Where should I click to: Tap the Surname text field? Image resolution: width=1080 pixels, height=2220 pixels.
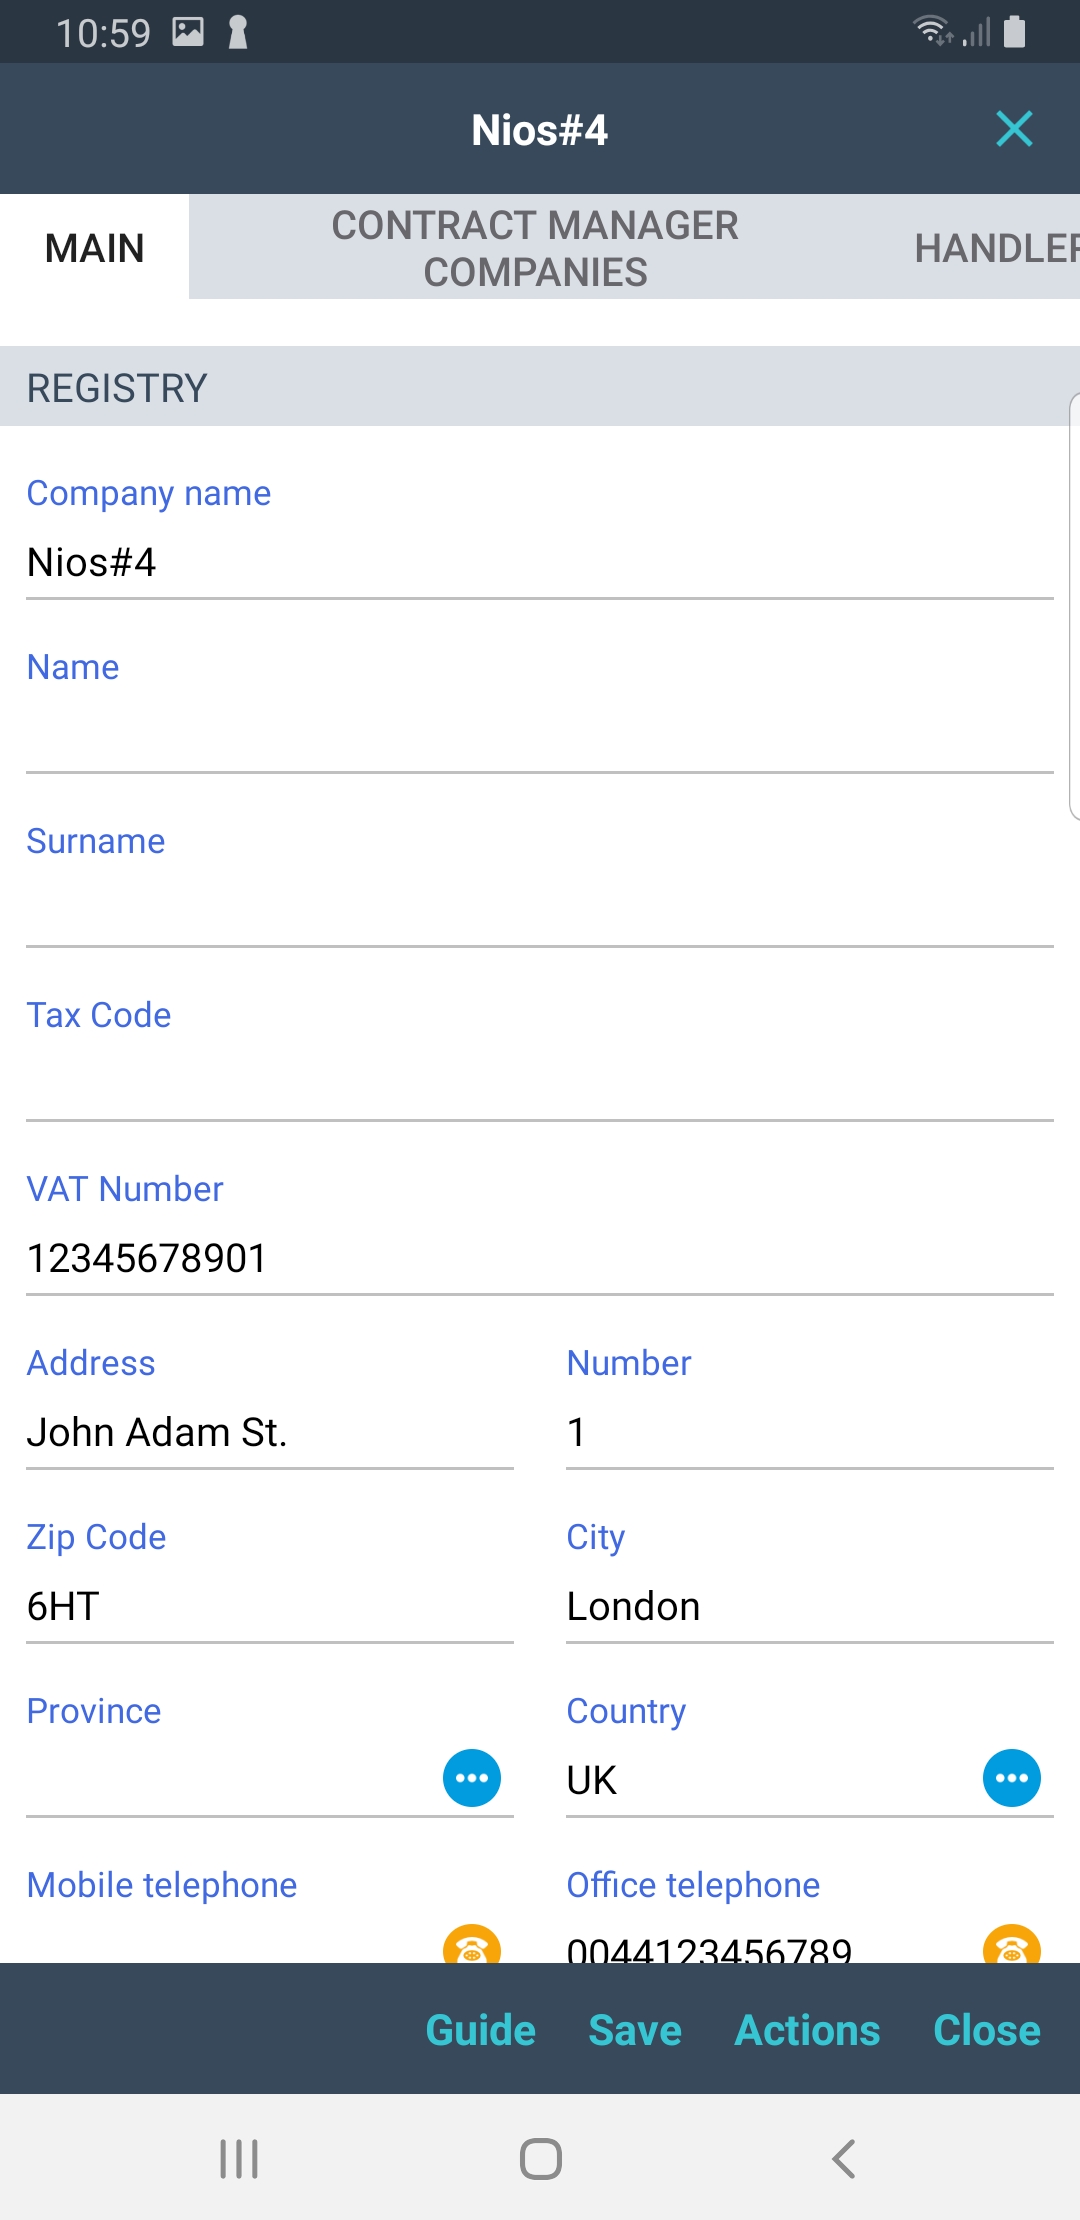coord(540,911)
